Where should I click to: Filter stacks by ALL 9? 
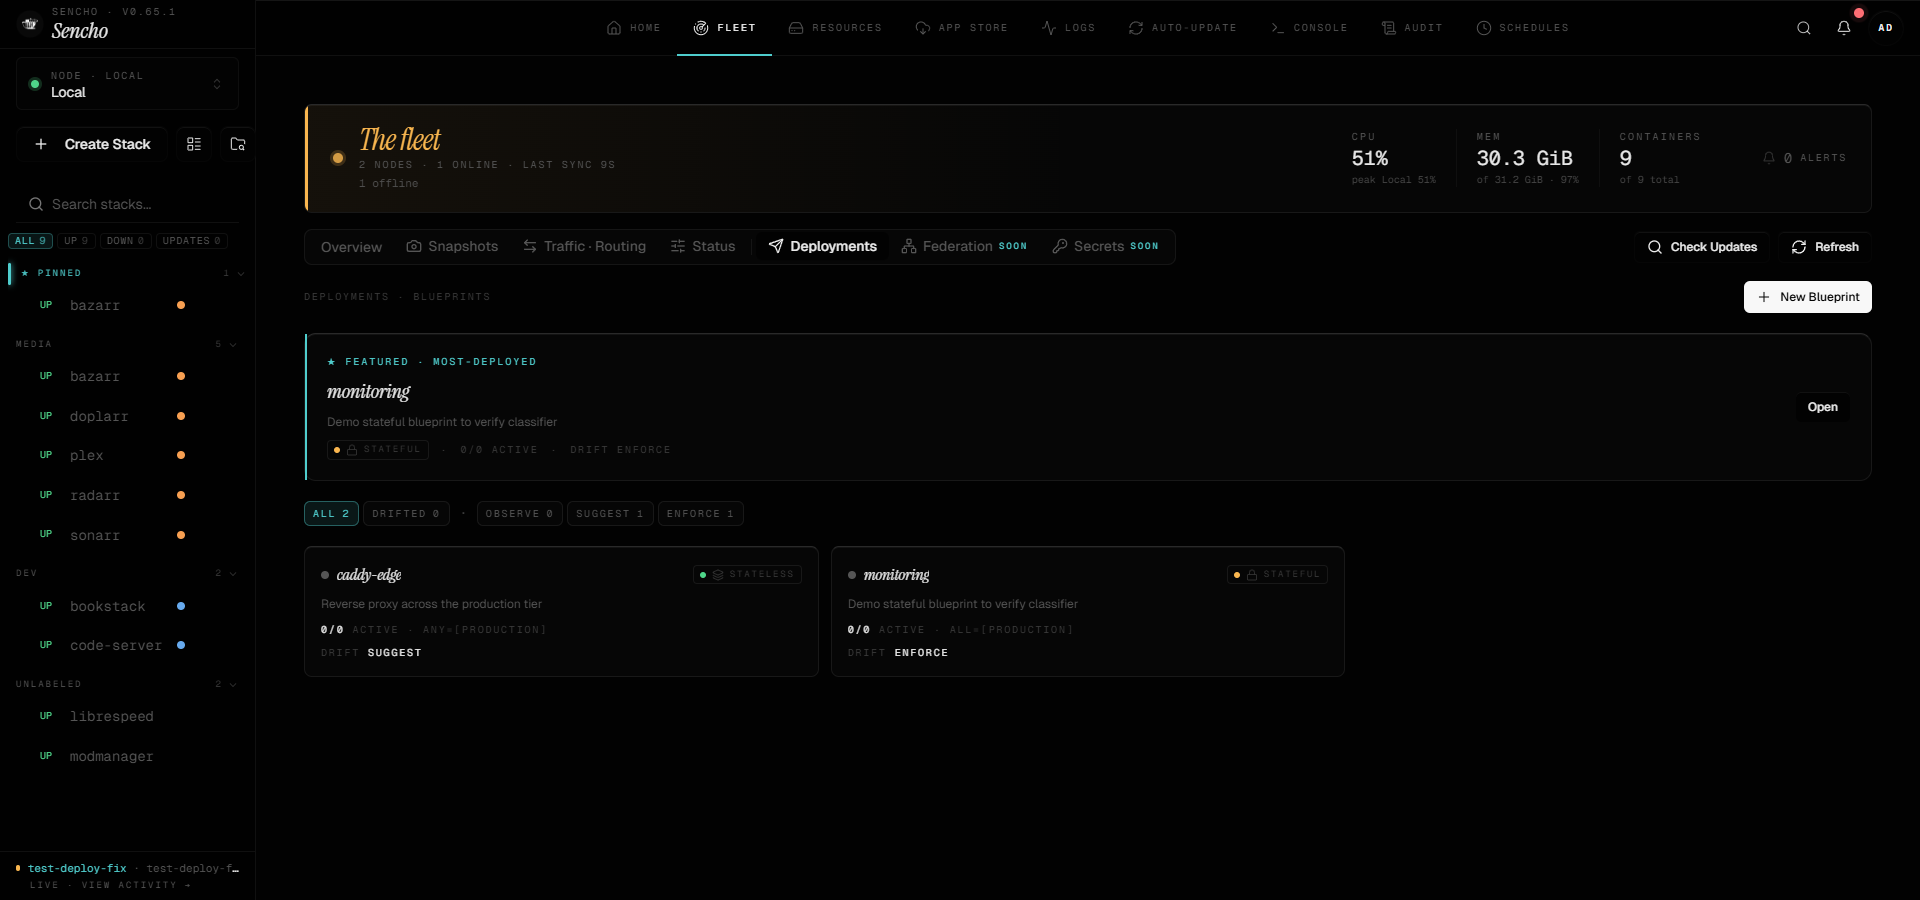click(30, 241)
